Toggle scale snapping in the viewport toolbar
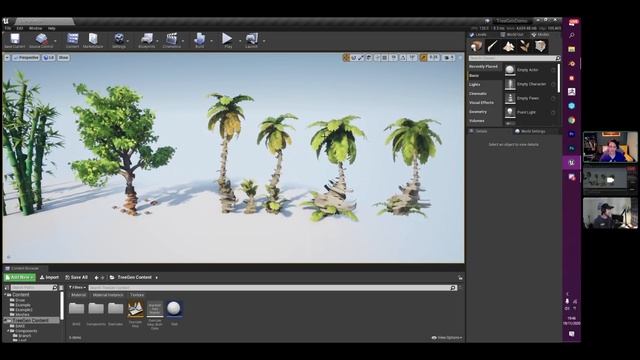Image resolution: width=640 pixels, height=360 pixels. point(424,58)
